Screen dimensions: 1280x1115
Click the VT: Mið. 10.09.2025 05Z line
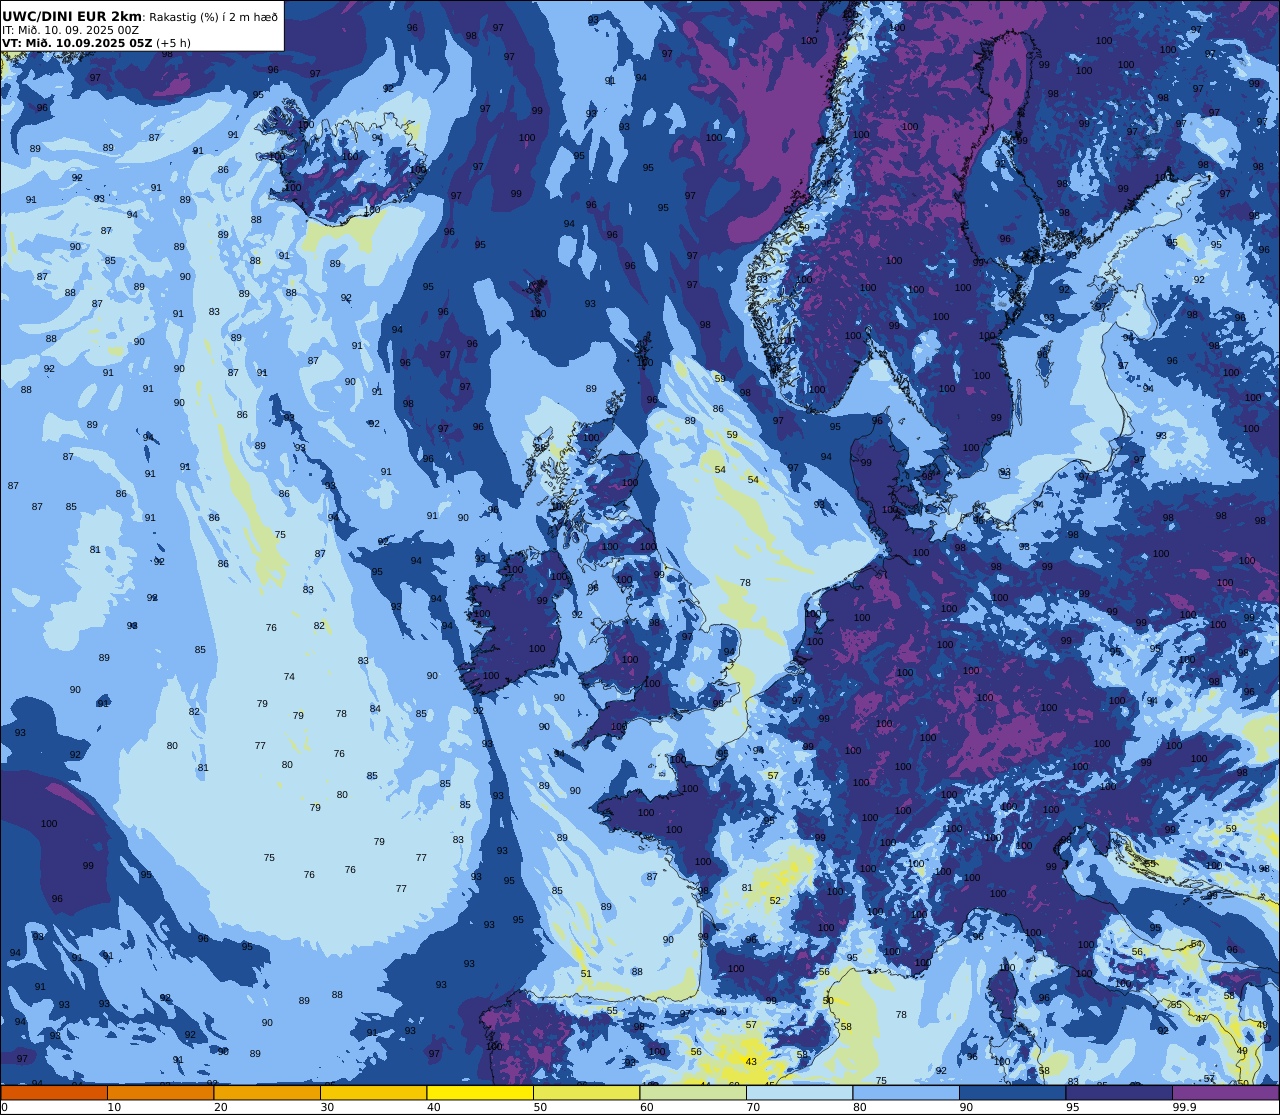pos(77,43)
